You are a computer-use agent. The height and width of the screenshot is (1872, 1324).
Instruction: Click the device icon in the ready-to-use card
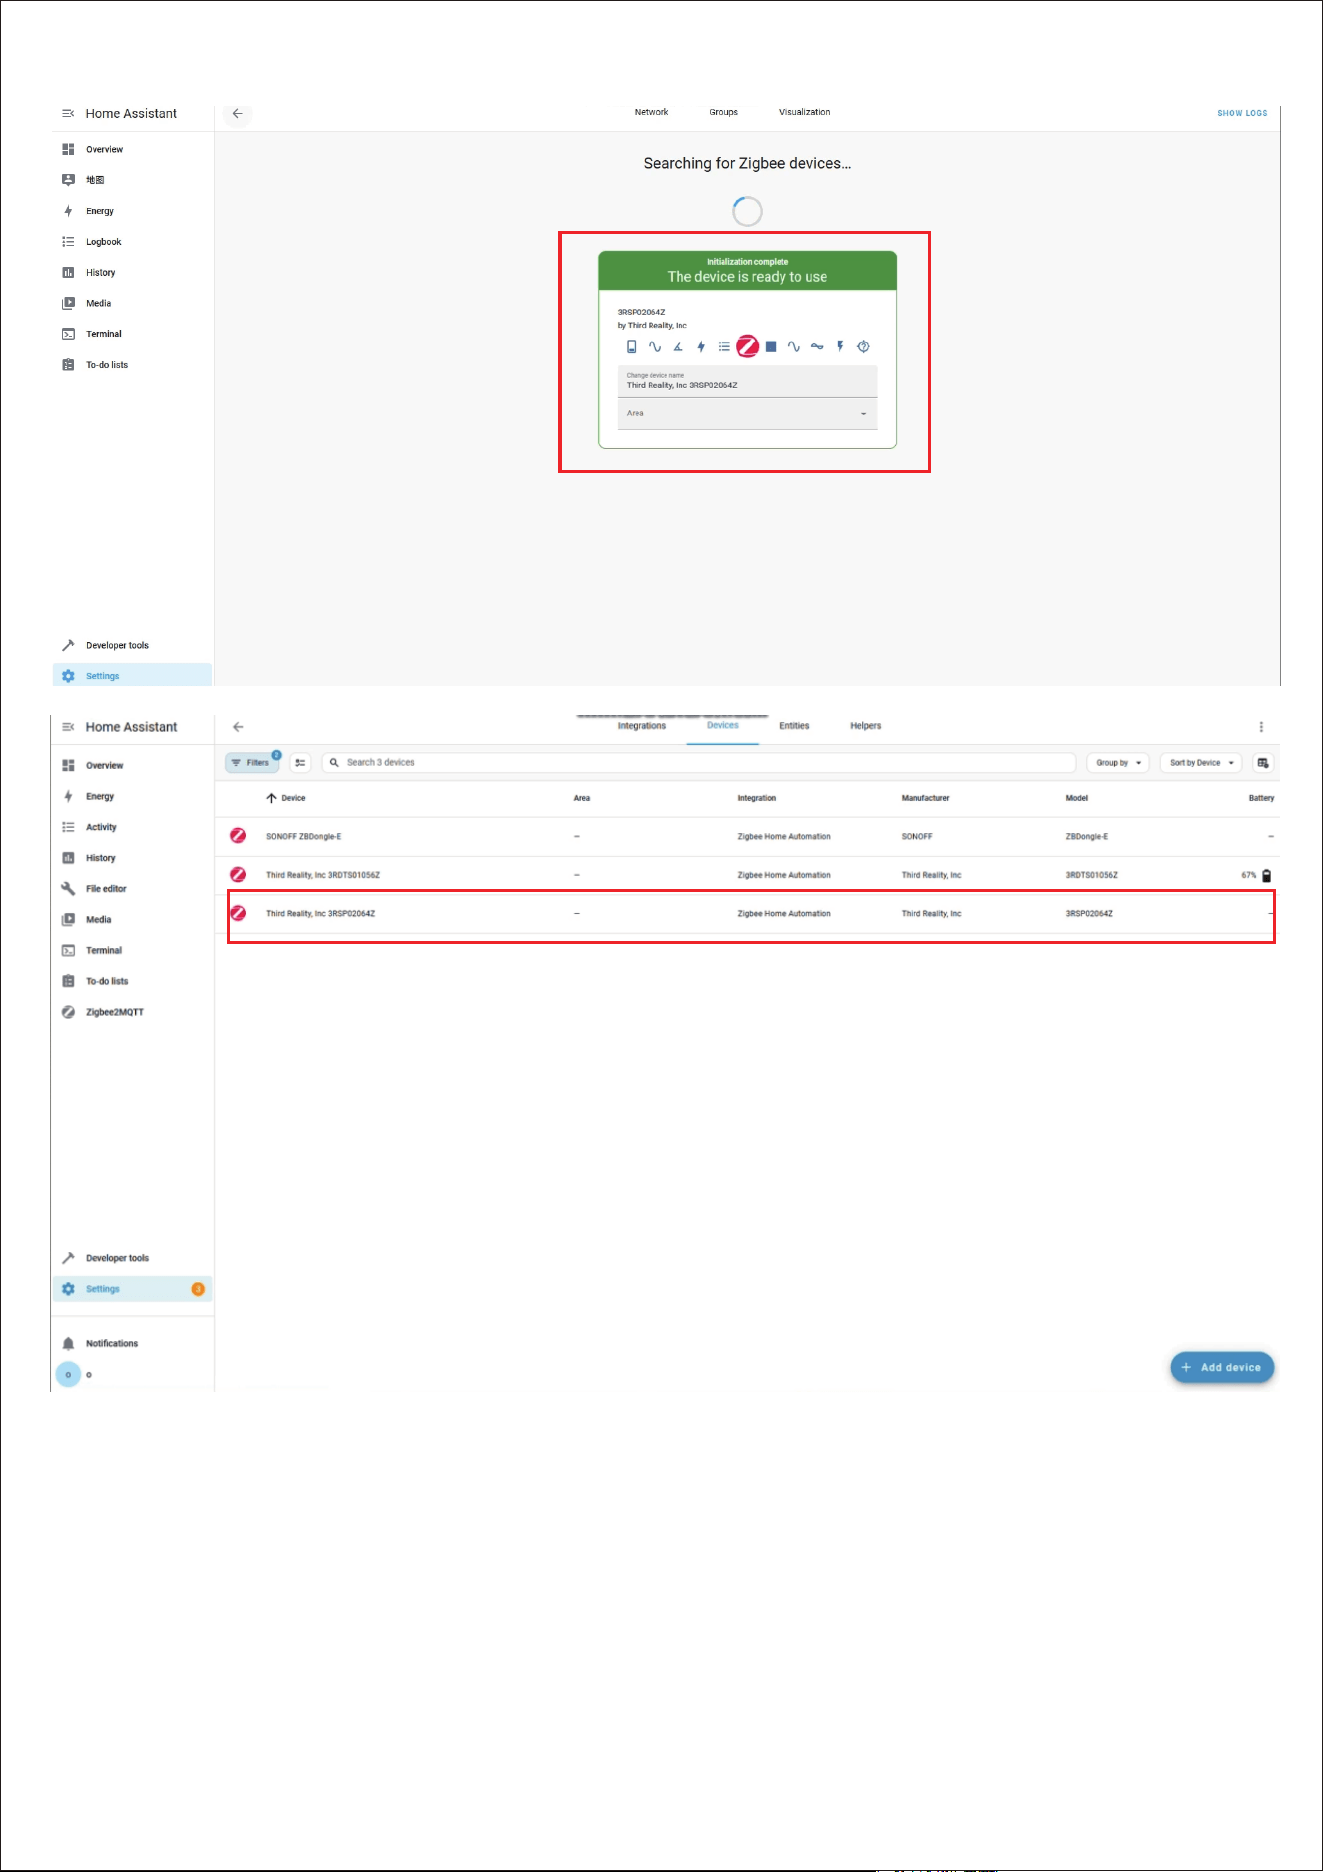pyautogui.click(x=631, y=347)
